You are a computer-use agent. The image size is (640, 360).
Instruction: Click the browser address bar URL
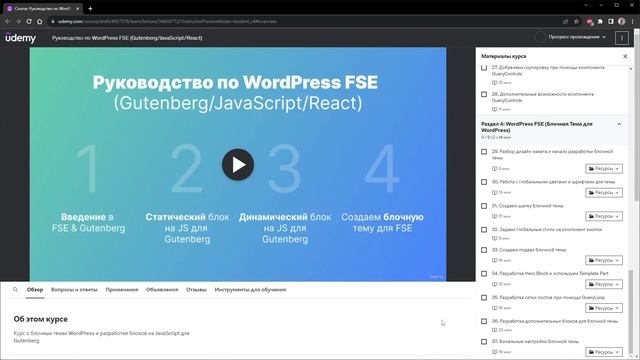(x=167, y=21)
